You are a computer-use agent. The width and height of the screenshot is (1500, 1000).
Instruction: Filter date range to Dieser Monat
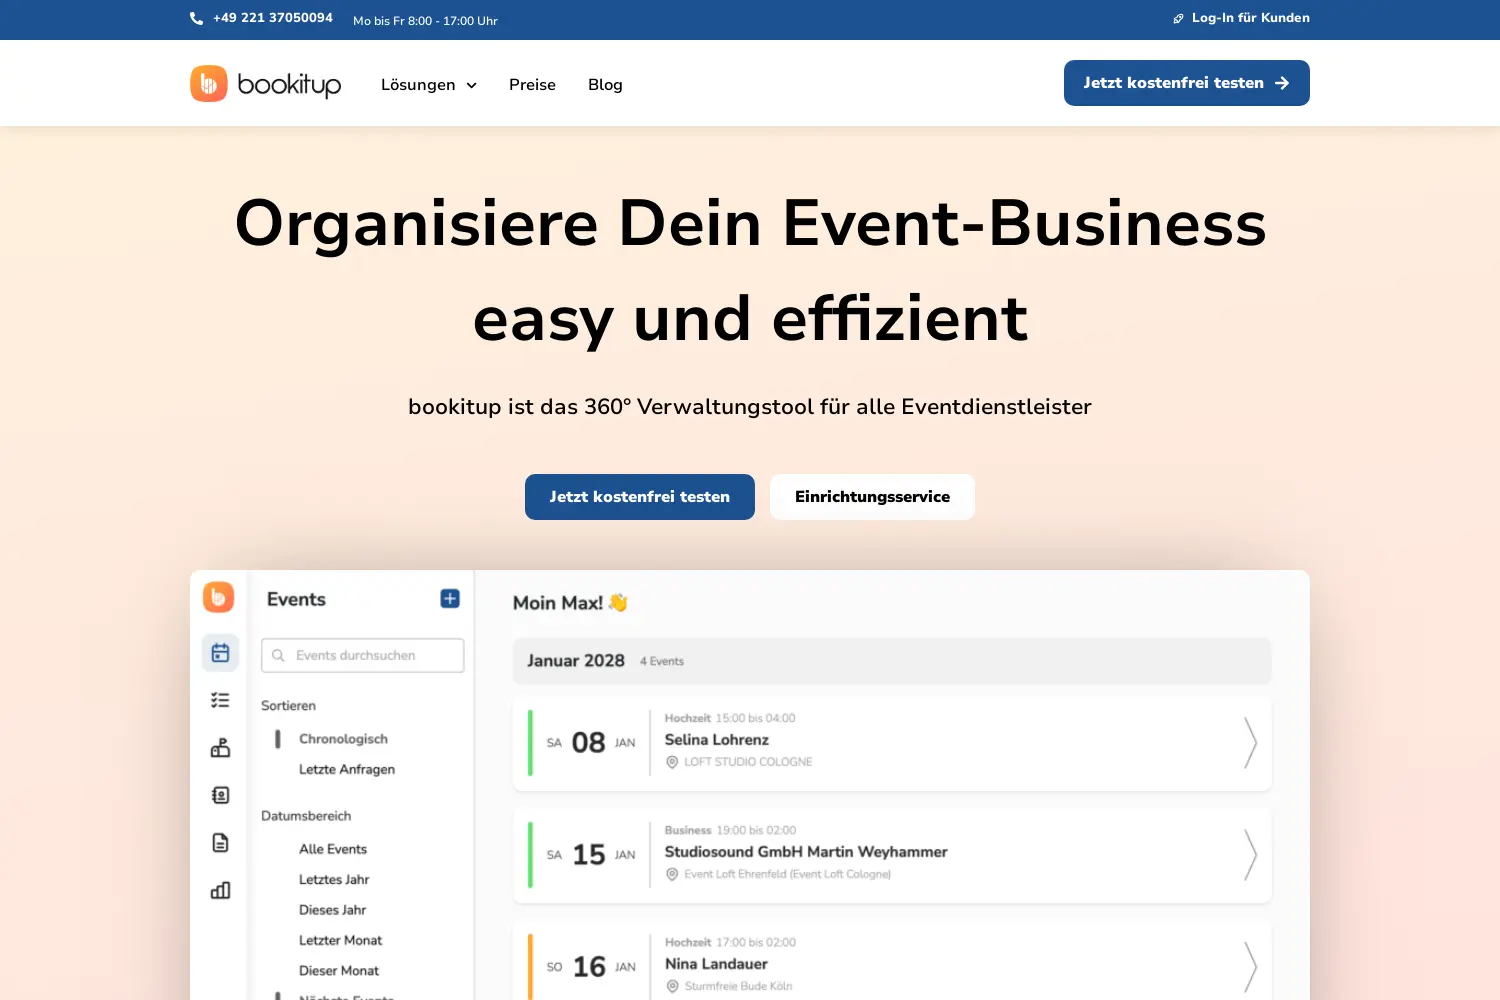[339, 970]
